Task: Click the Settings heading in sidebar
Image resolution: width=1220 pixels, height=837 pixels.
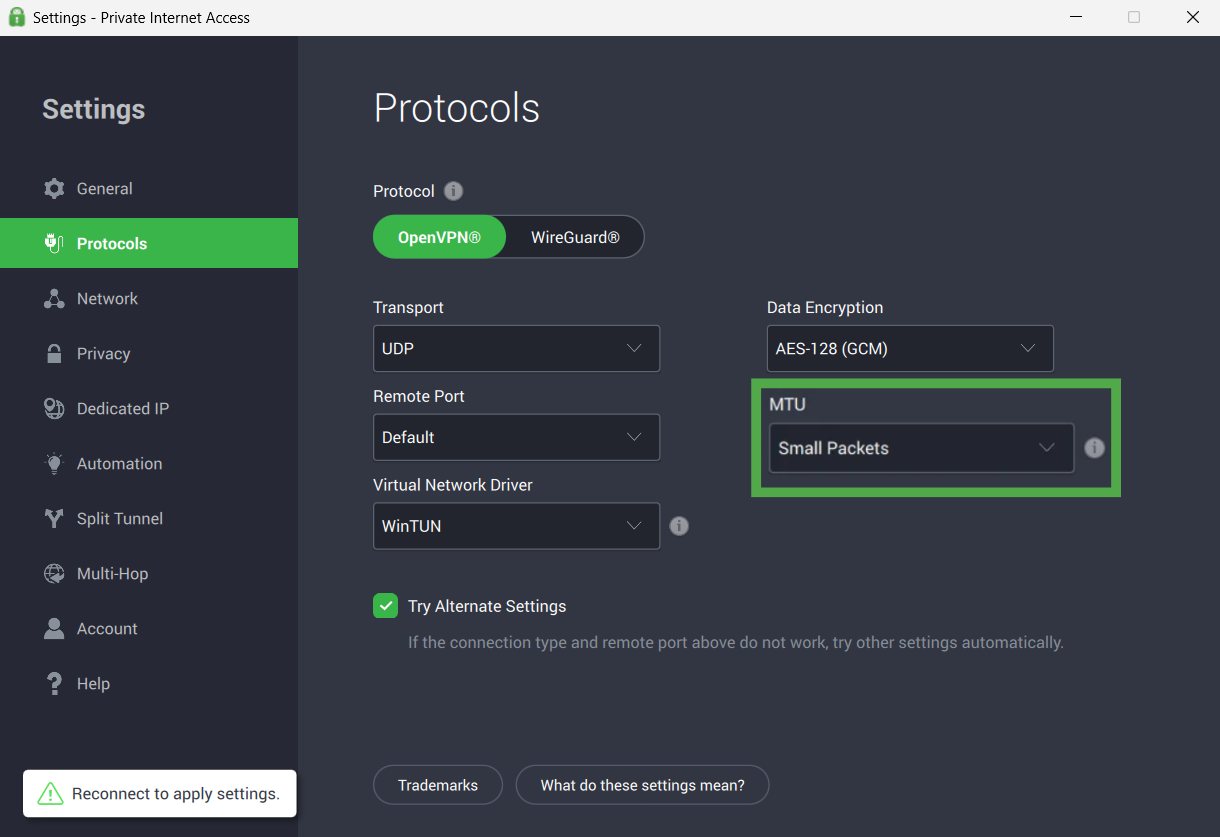Action: tap(94, 109)
